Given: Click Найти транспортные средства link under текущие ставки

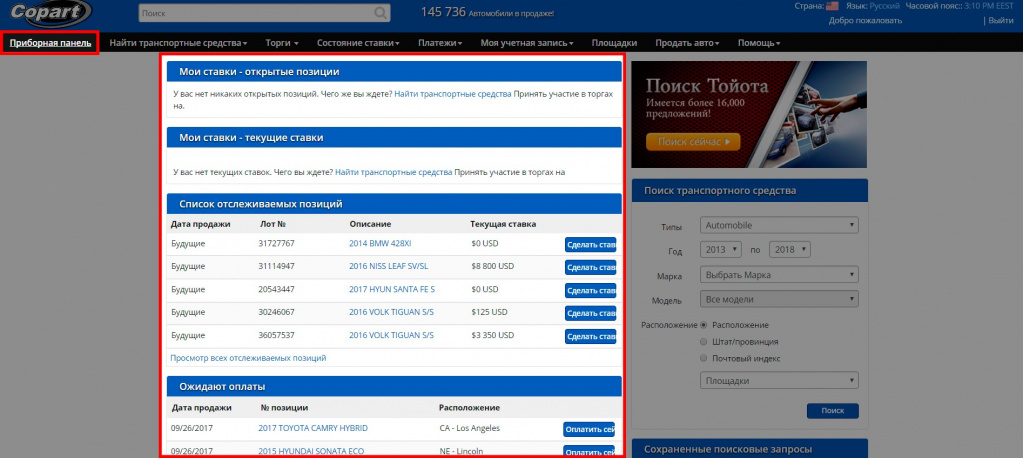Looking at the screenshot, I should click(x=393, y=173).
